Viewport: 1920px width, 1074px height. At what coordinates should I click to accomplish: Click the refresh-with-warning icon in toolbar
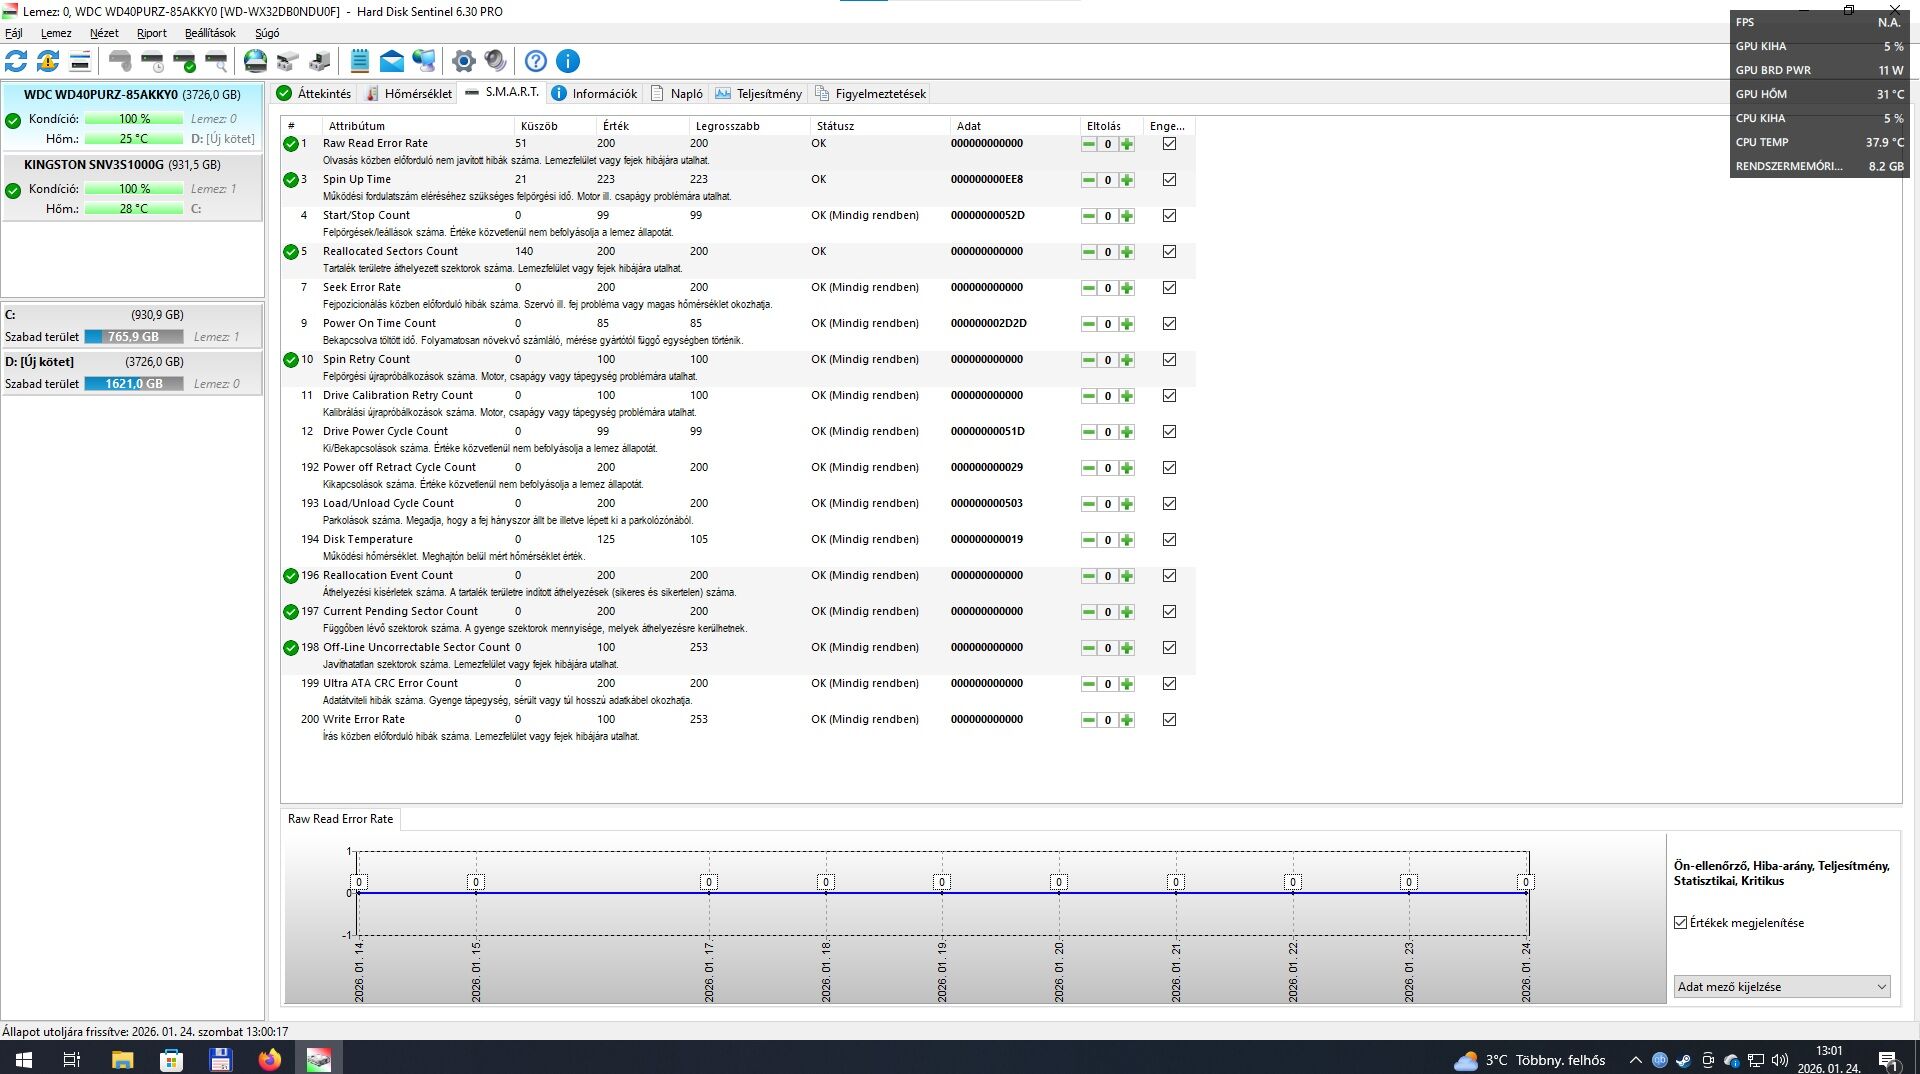point(48,61)
